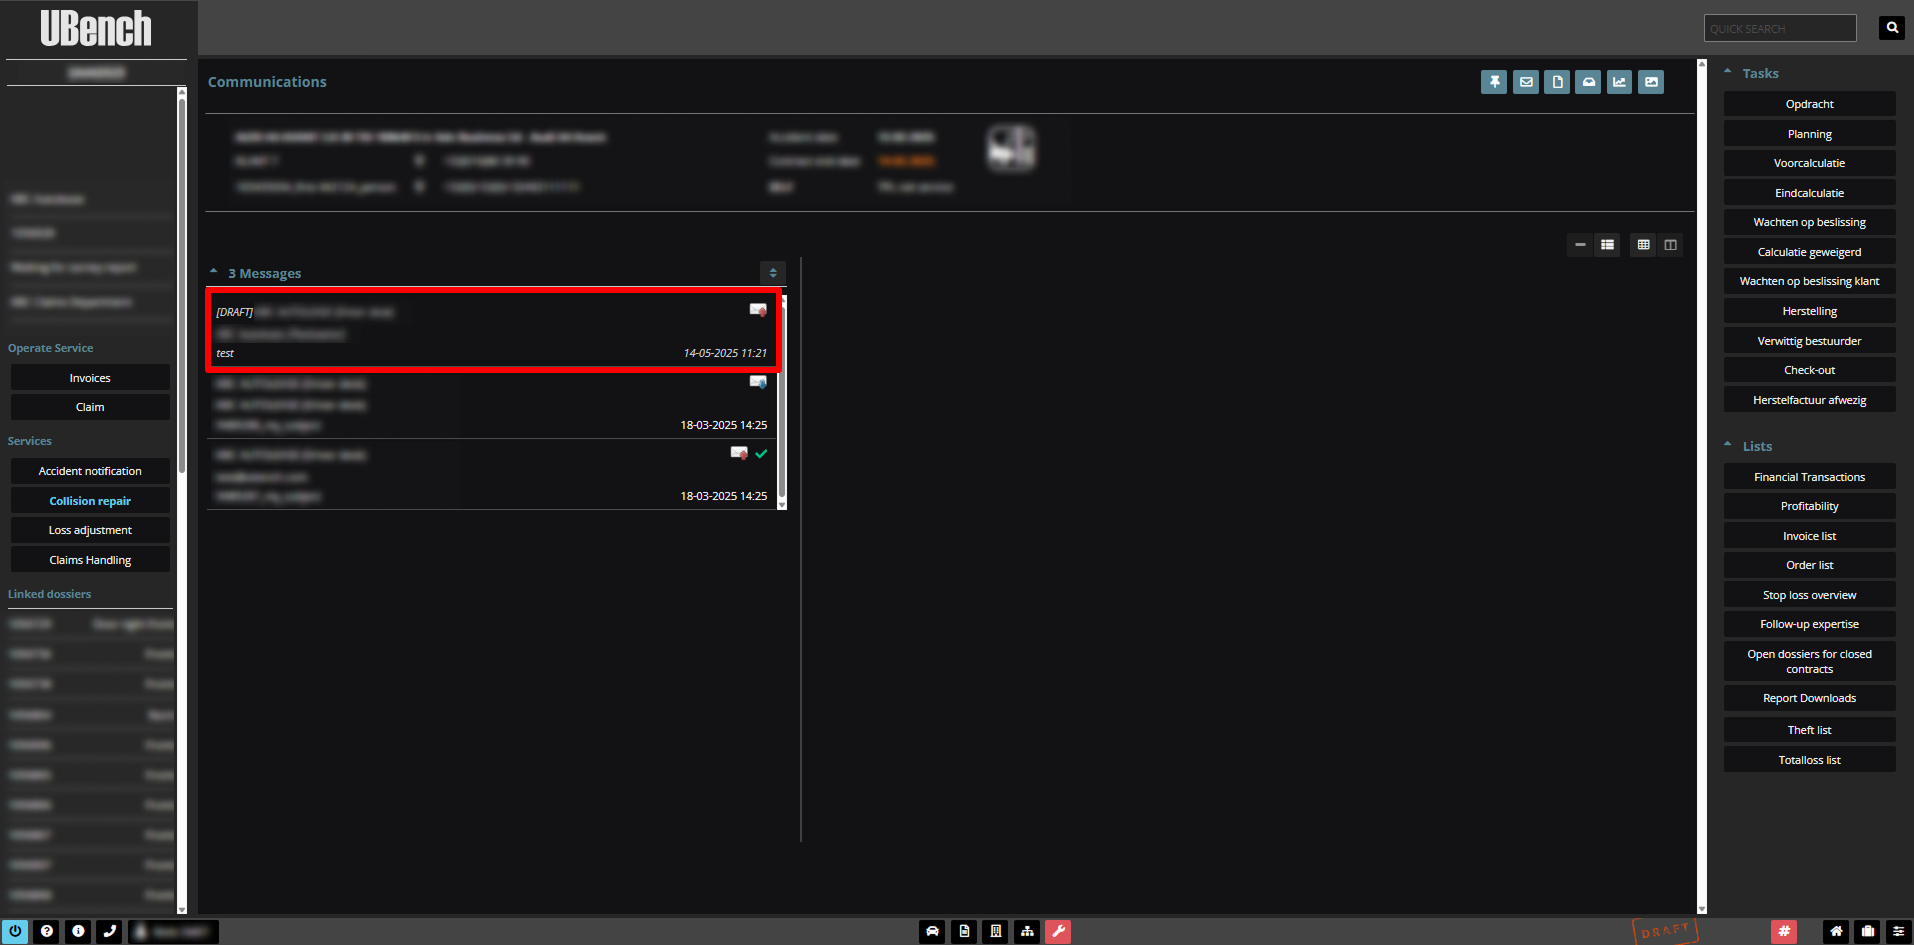This screenshot has height=945, width=1914.
Task: Open the Collision repair service
Action: [90, 501]
